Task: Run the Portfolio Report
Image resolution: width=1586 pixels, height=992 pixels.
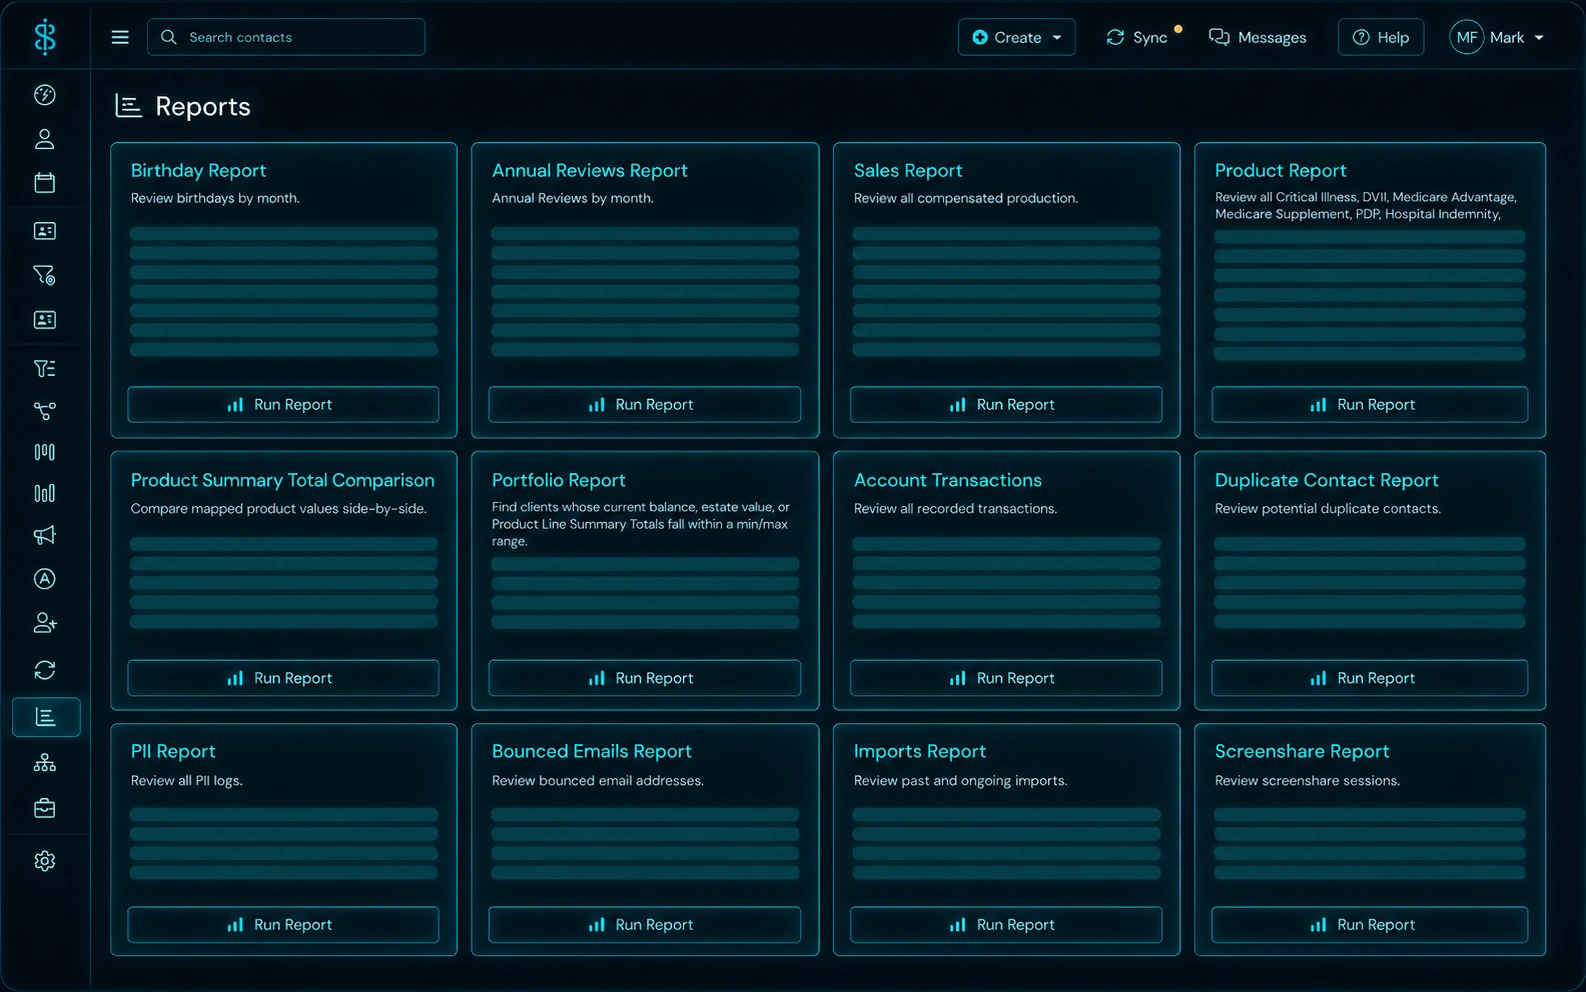Action: click(644, 678)
